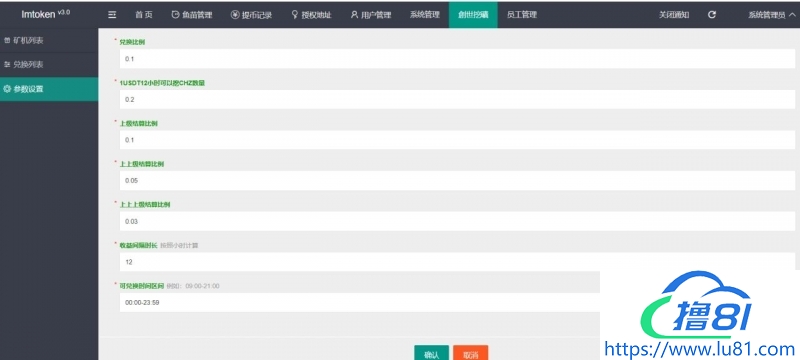Open 用户管理 in the top navigation
800x360 pixels.
pos(371,15)
